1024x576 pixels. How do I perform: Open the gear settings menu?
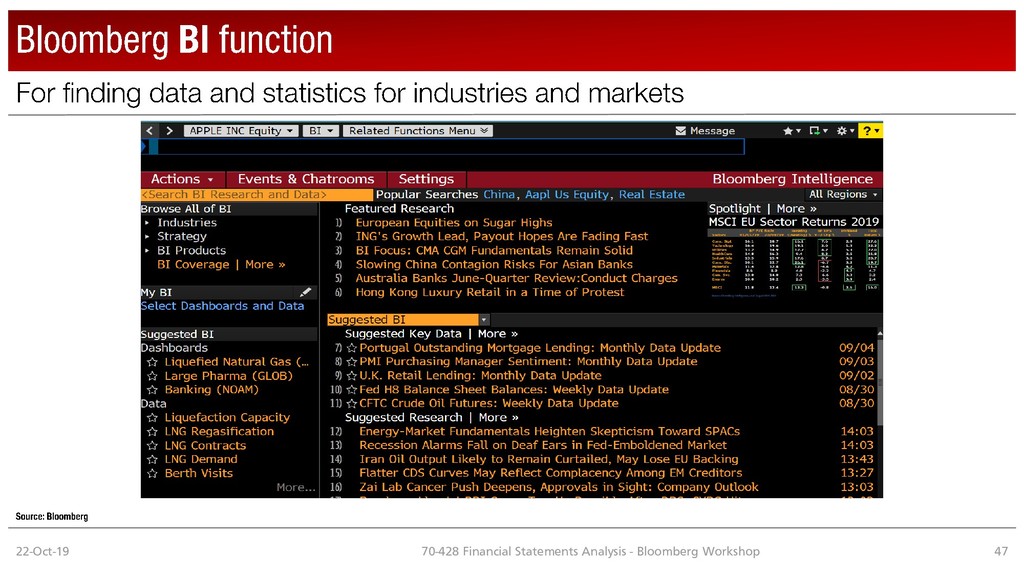click(845, 131)
